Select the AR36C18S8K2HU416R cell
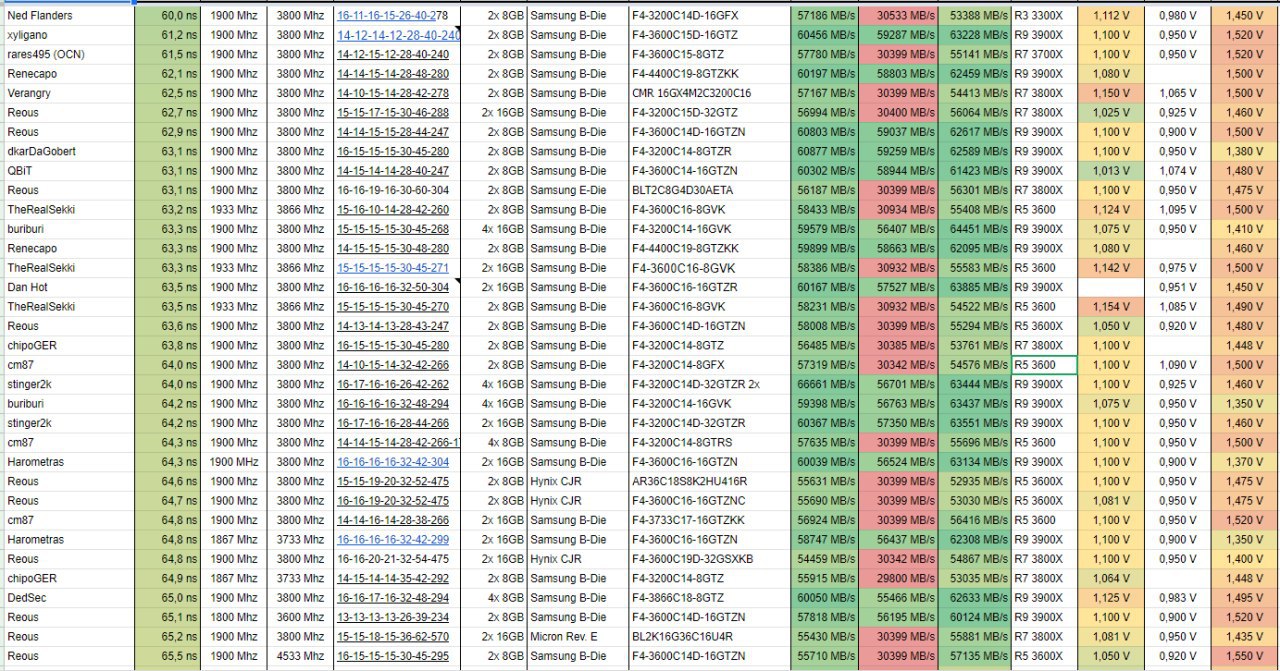This screenshot has height=671, width=1280. pos(710,481)
